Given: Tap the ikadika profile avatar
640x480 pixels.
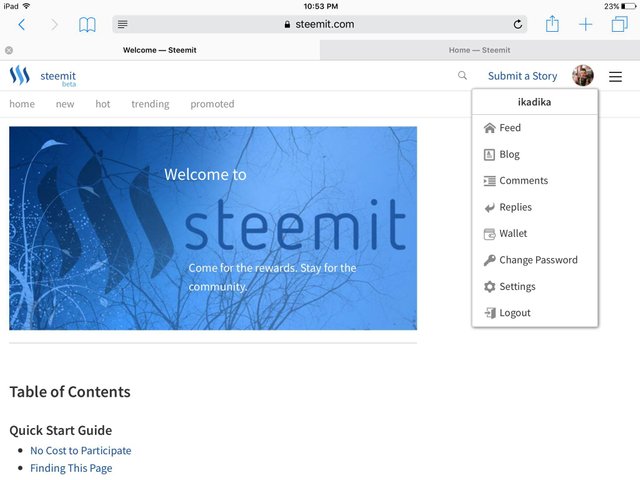Looking at the screenshot, I should 582,76.
